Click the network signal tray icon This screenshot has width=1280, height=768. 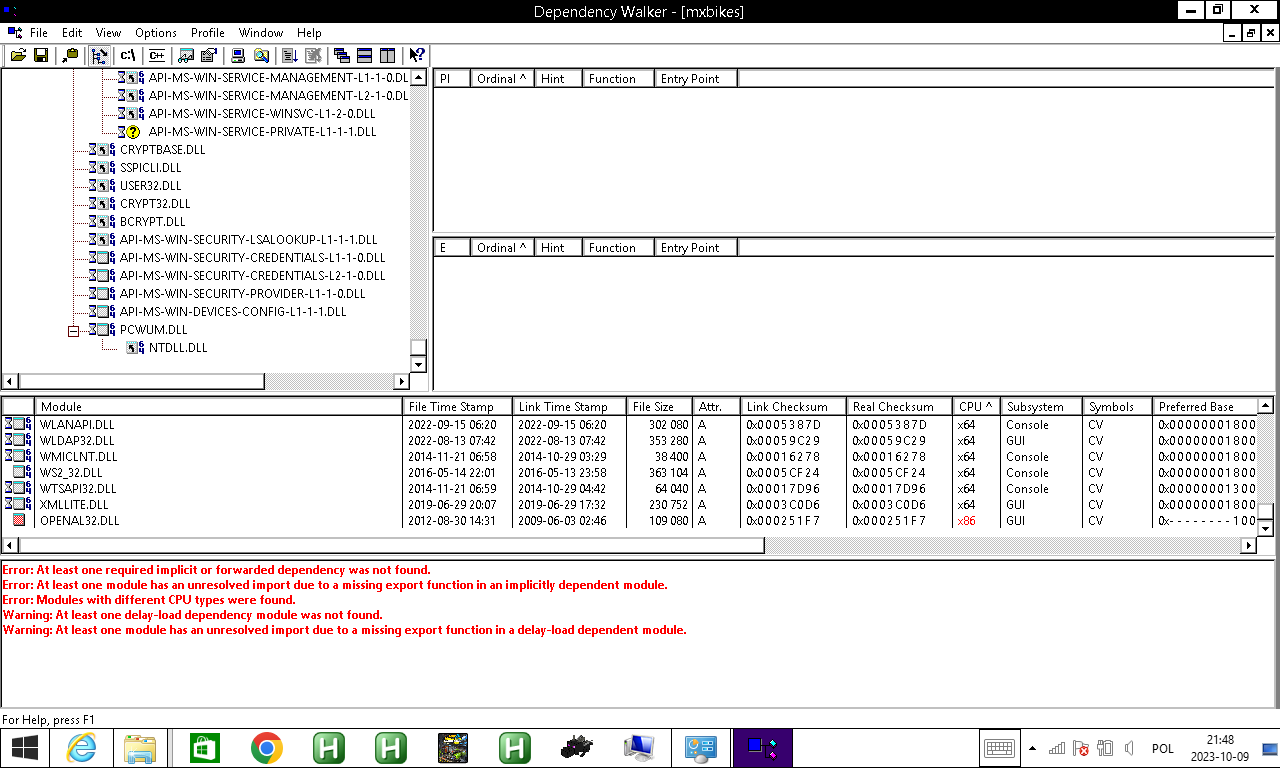(x=1057, y=748)
